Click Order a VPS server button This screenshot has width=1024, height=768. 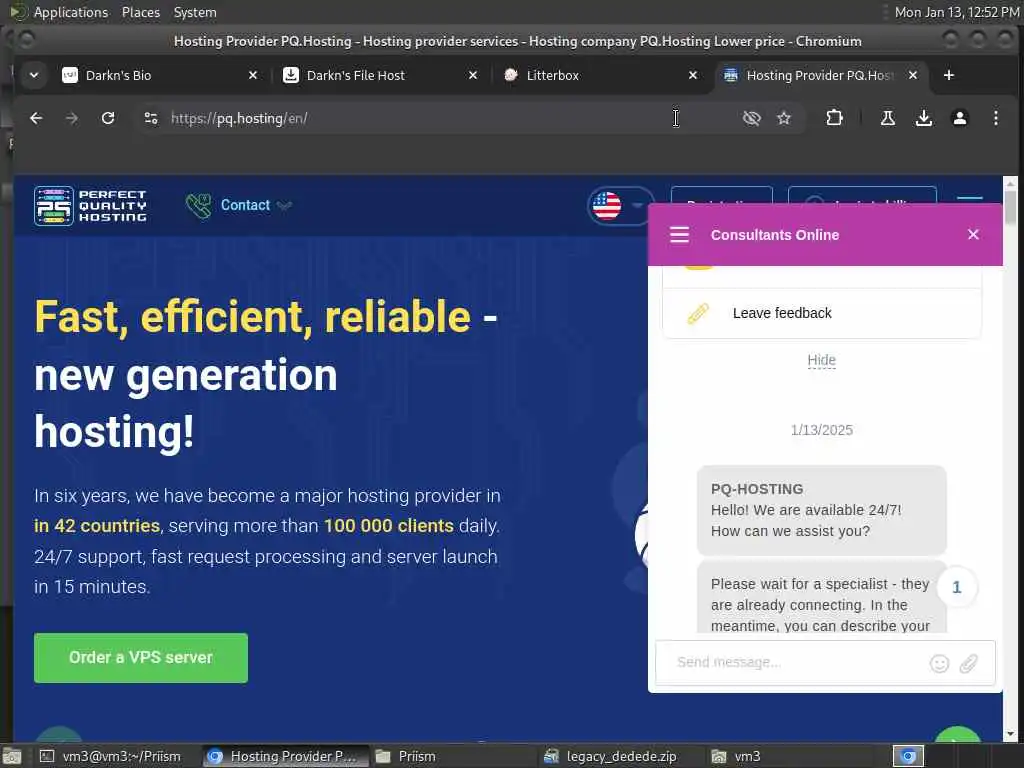pos(141,658)
